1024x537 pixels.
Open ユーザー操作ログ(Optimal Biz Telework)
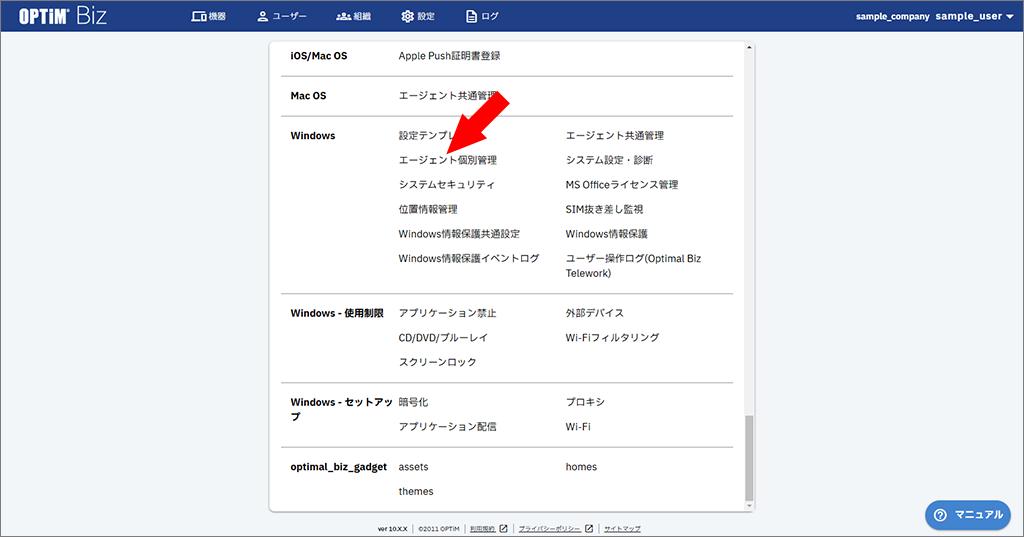point(633,266)
